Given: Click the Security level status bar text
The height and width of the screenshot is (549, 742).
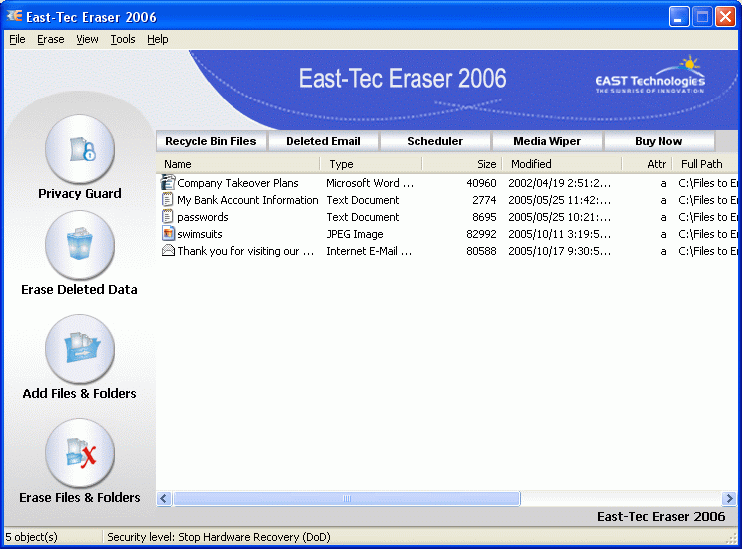Looking at the screenshot, I should pos(219,537).
